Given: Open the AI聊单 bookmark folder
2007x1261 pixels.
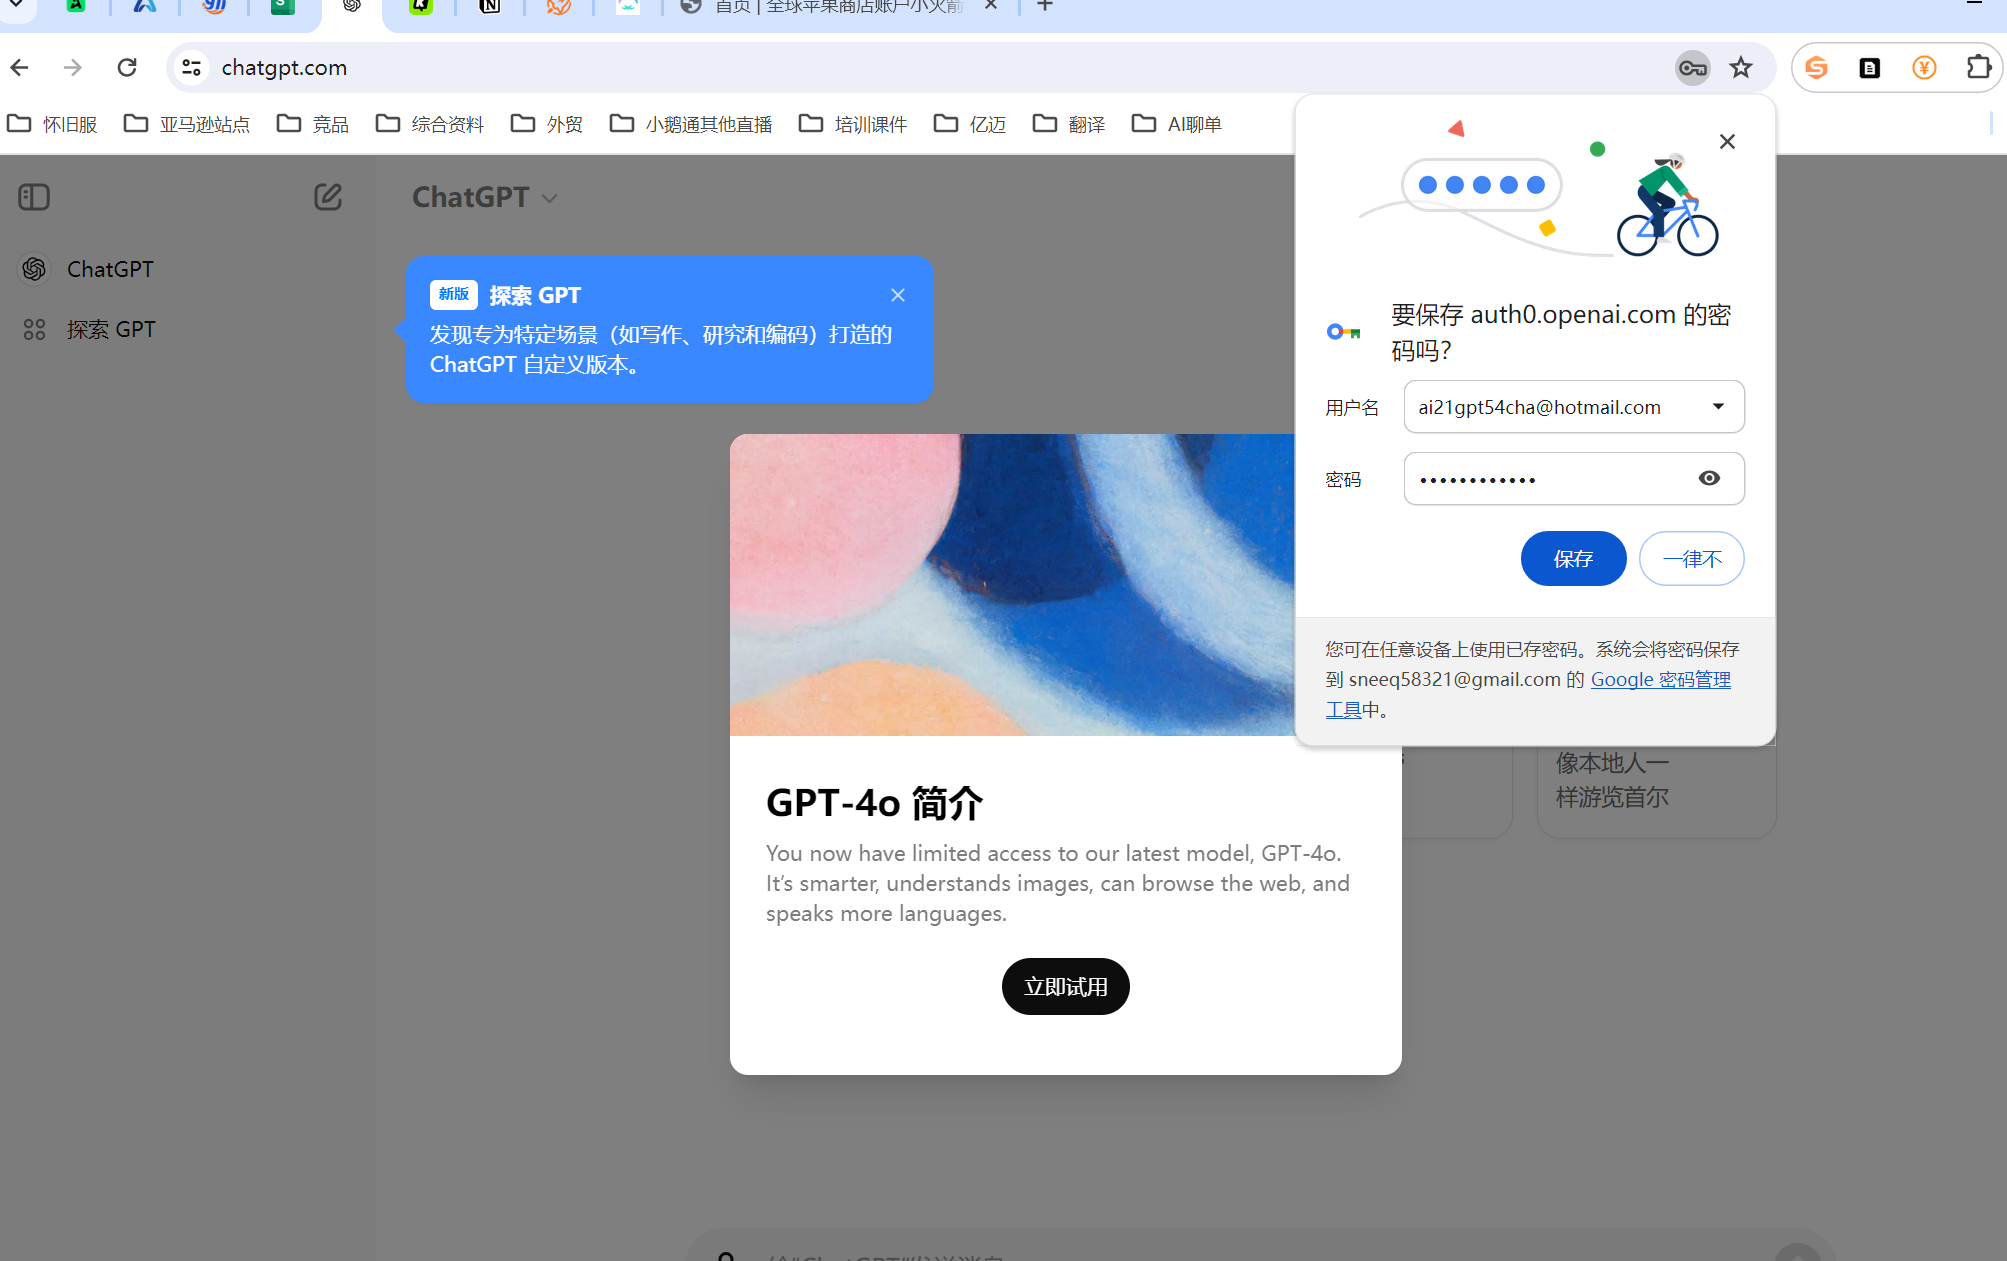Looking at the screenshot, I should coord(1177,124).
